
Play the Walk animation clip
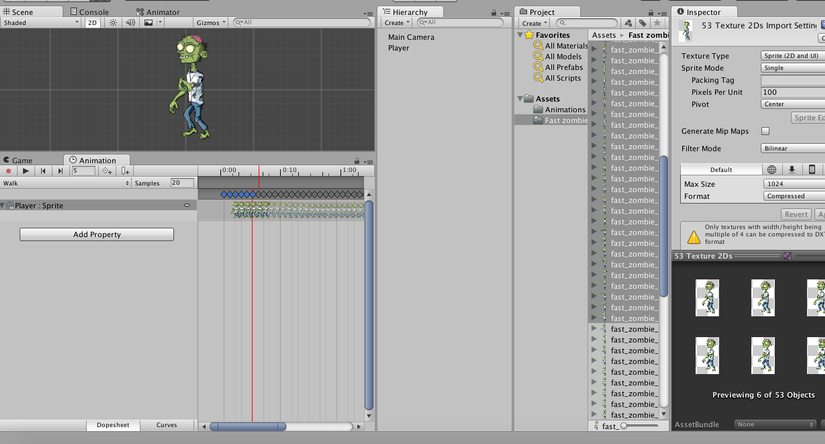tap(25, 170)
